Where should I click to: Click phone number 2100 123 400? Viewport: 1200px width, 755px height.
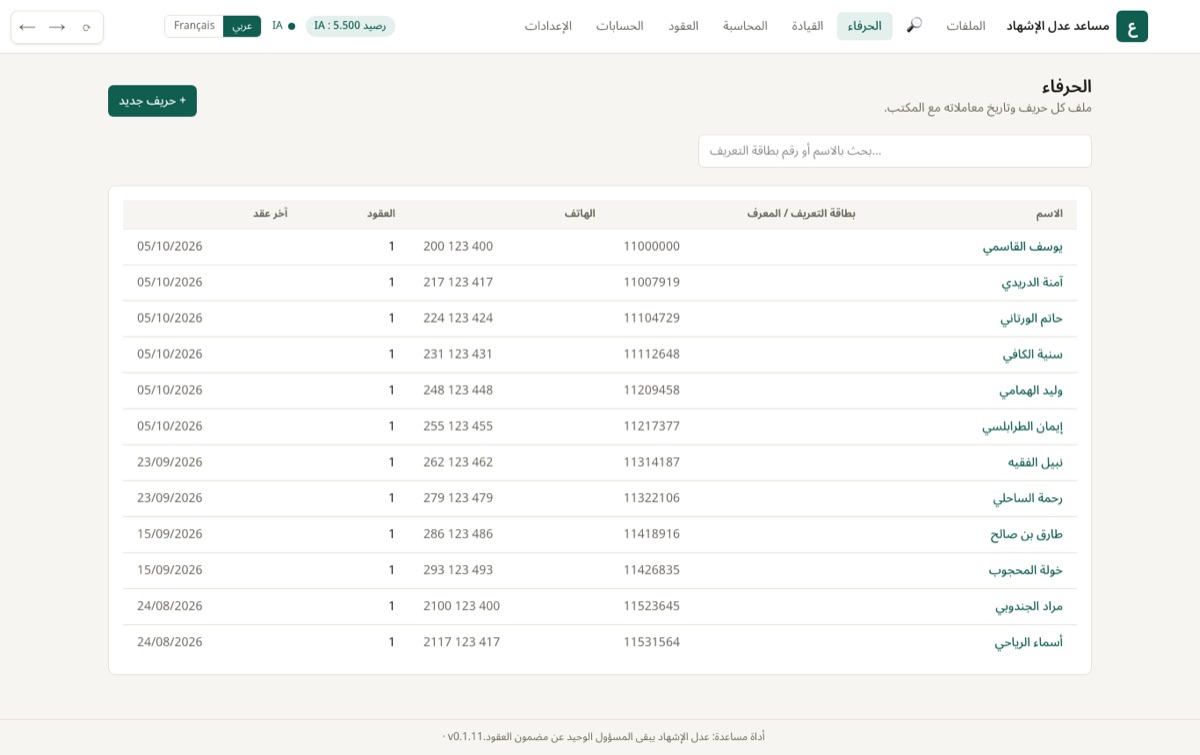pyautogui.click(x=462, y=606)
